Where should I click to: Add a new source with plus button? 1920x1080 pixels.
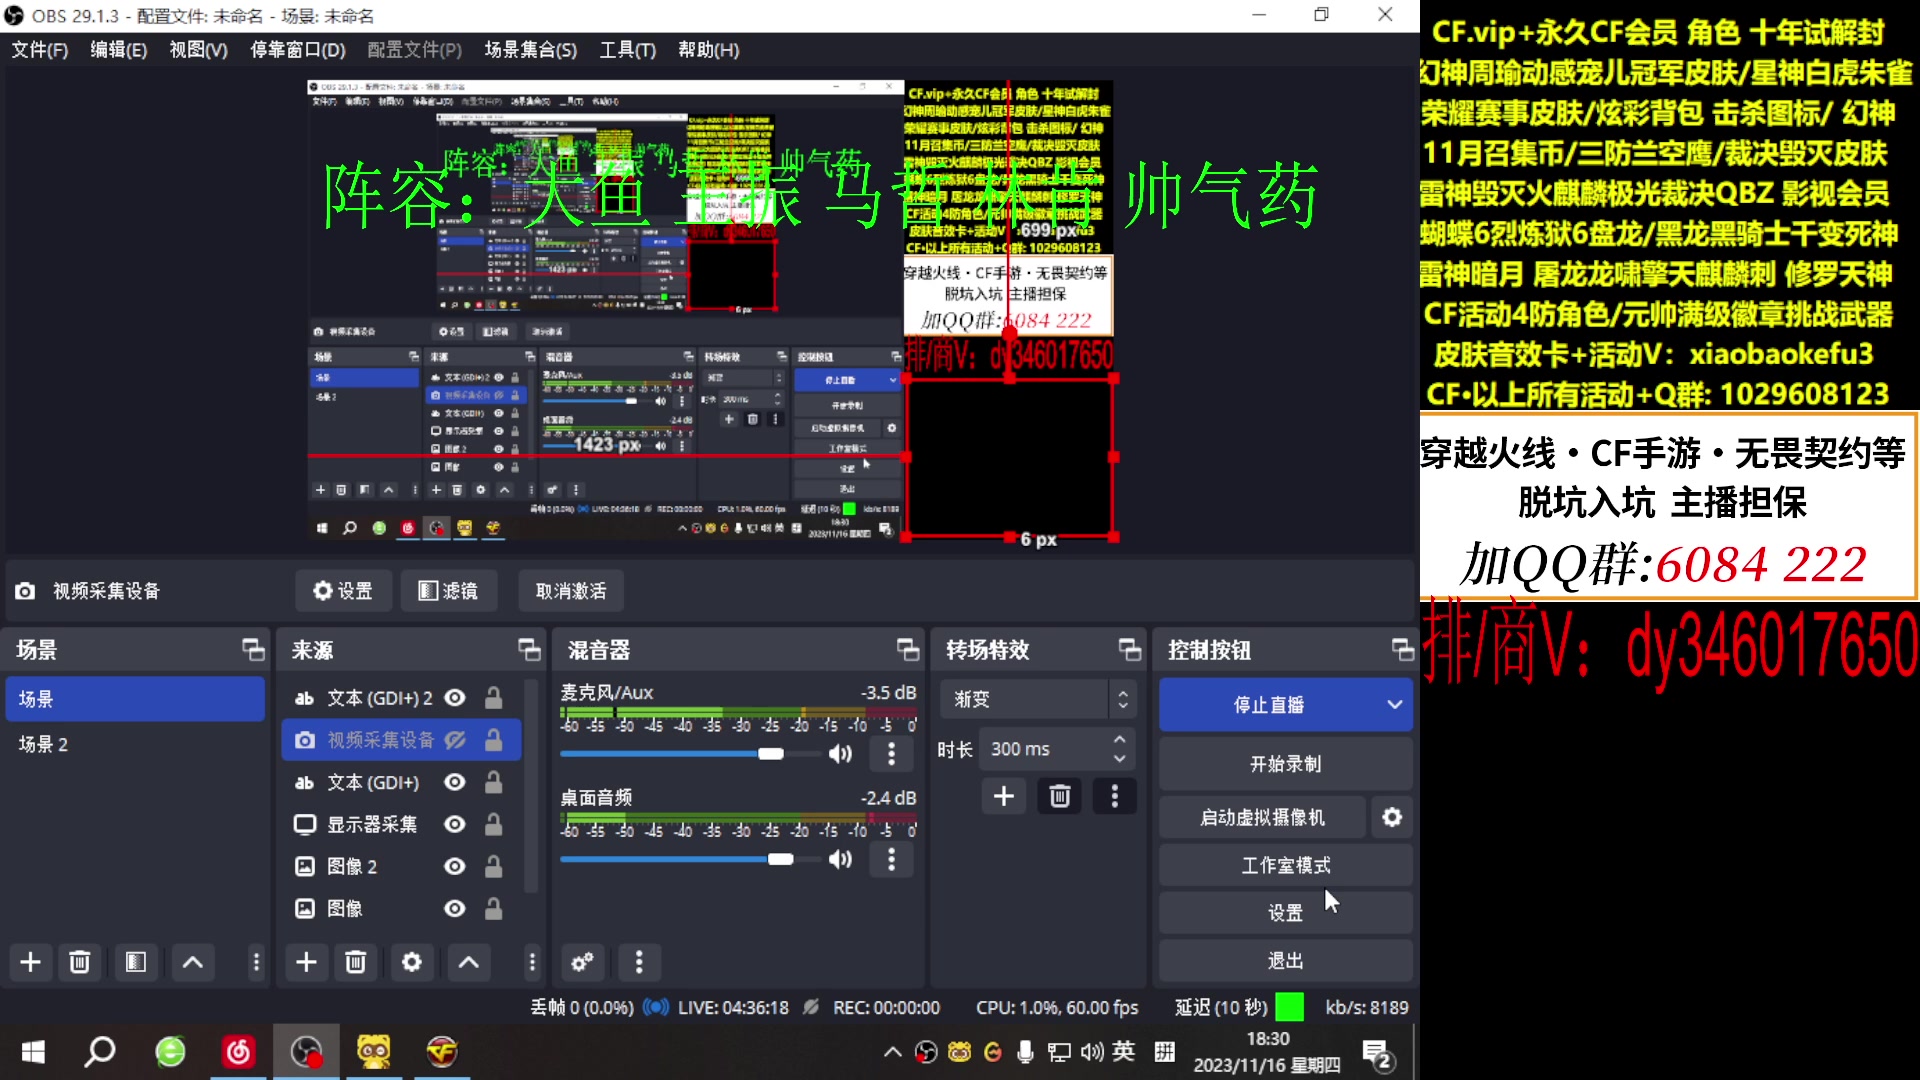[x=307, y=962]
